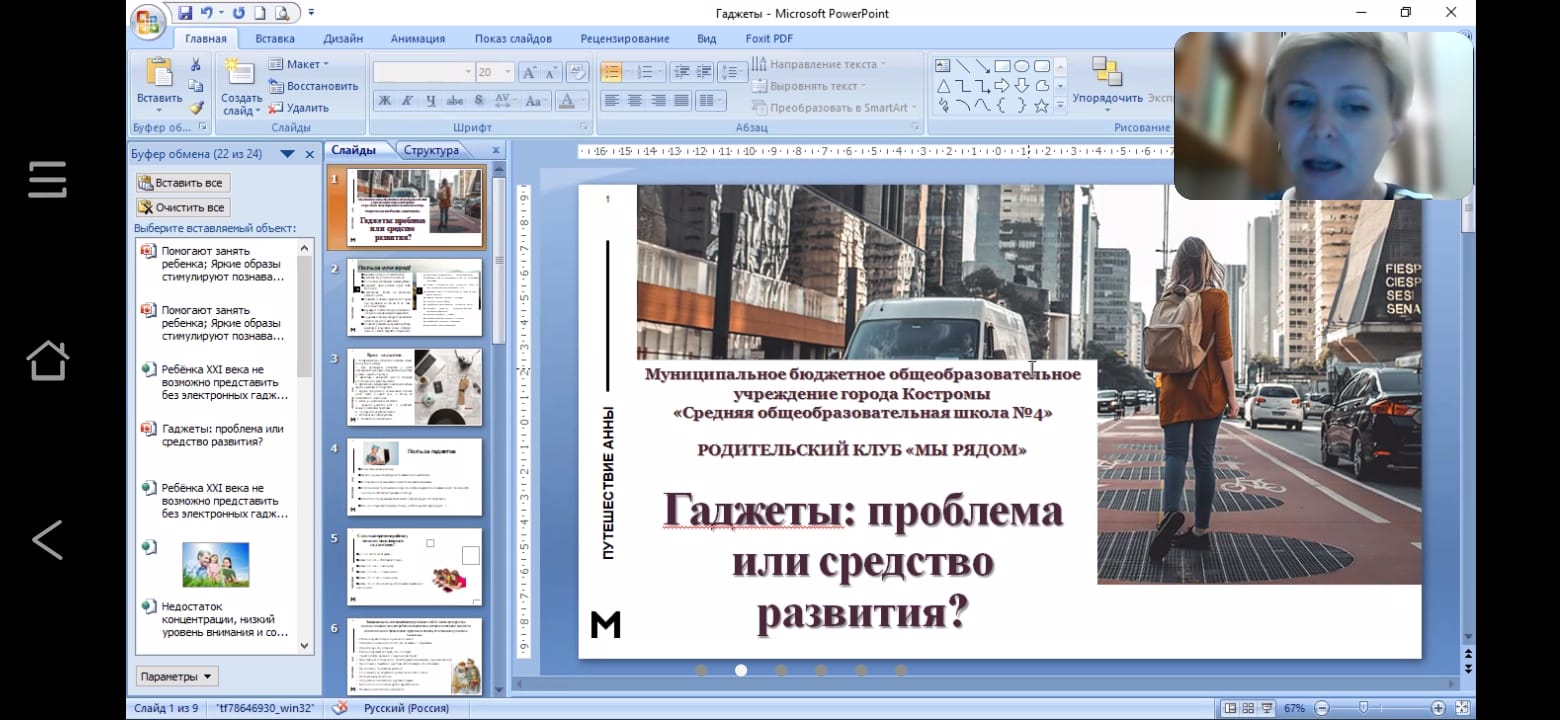Toggle strikethrough abc formatting
Viewport: 1560px width, 720px height.
pos(455,100)
